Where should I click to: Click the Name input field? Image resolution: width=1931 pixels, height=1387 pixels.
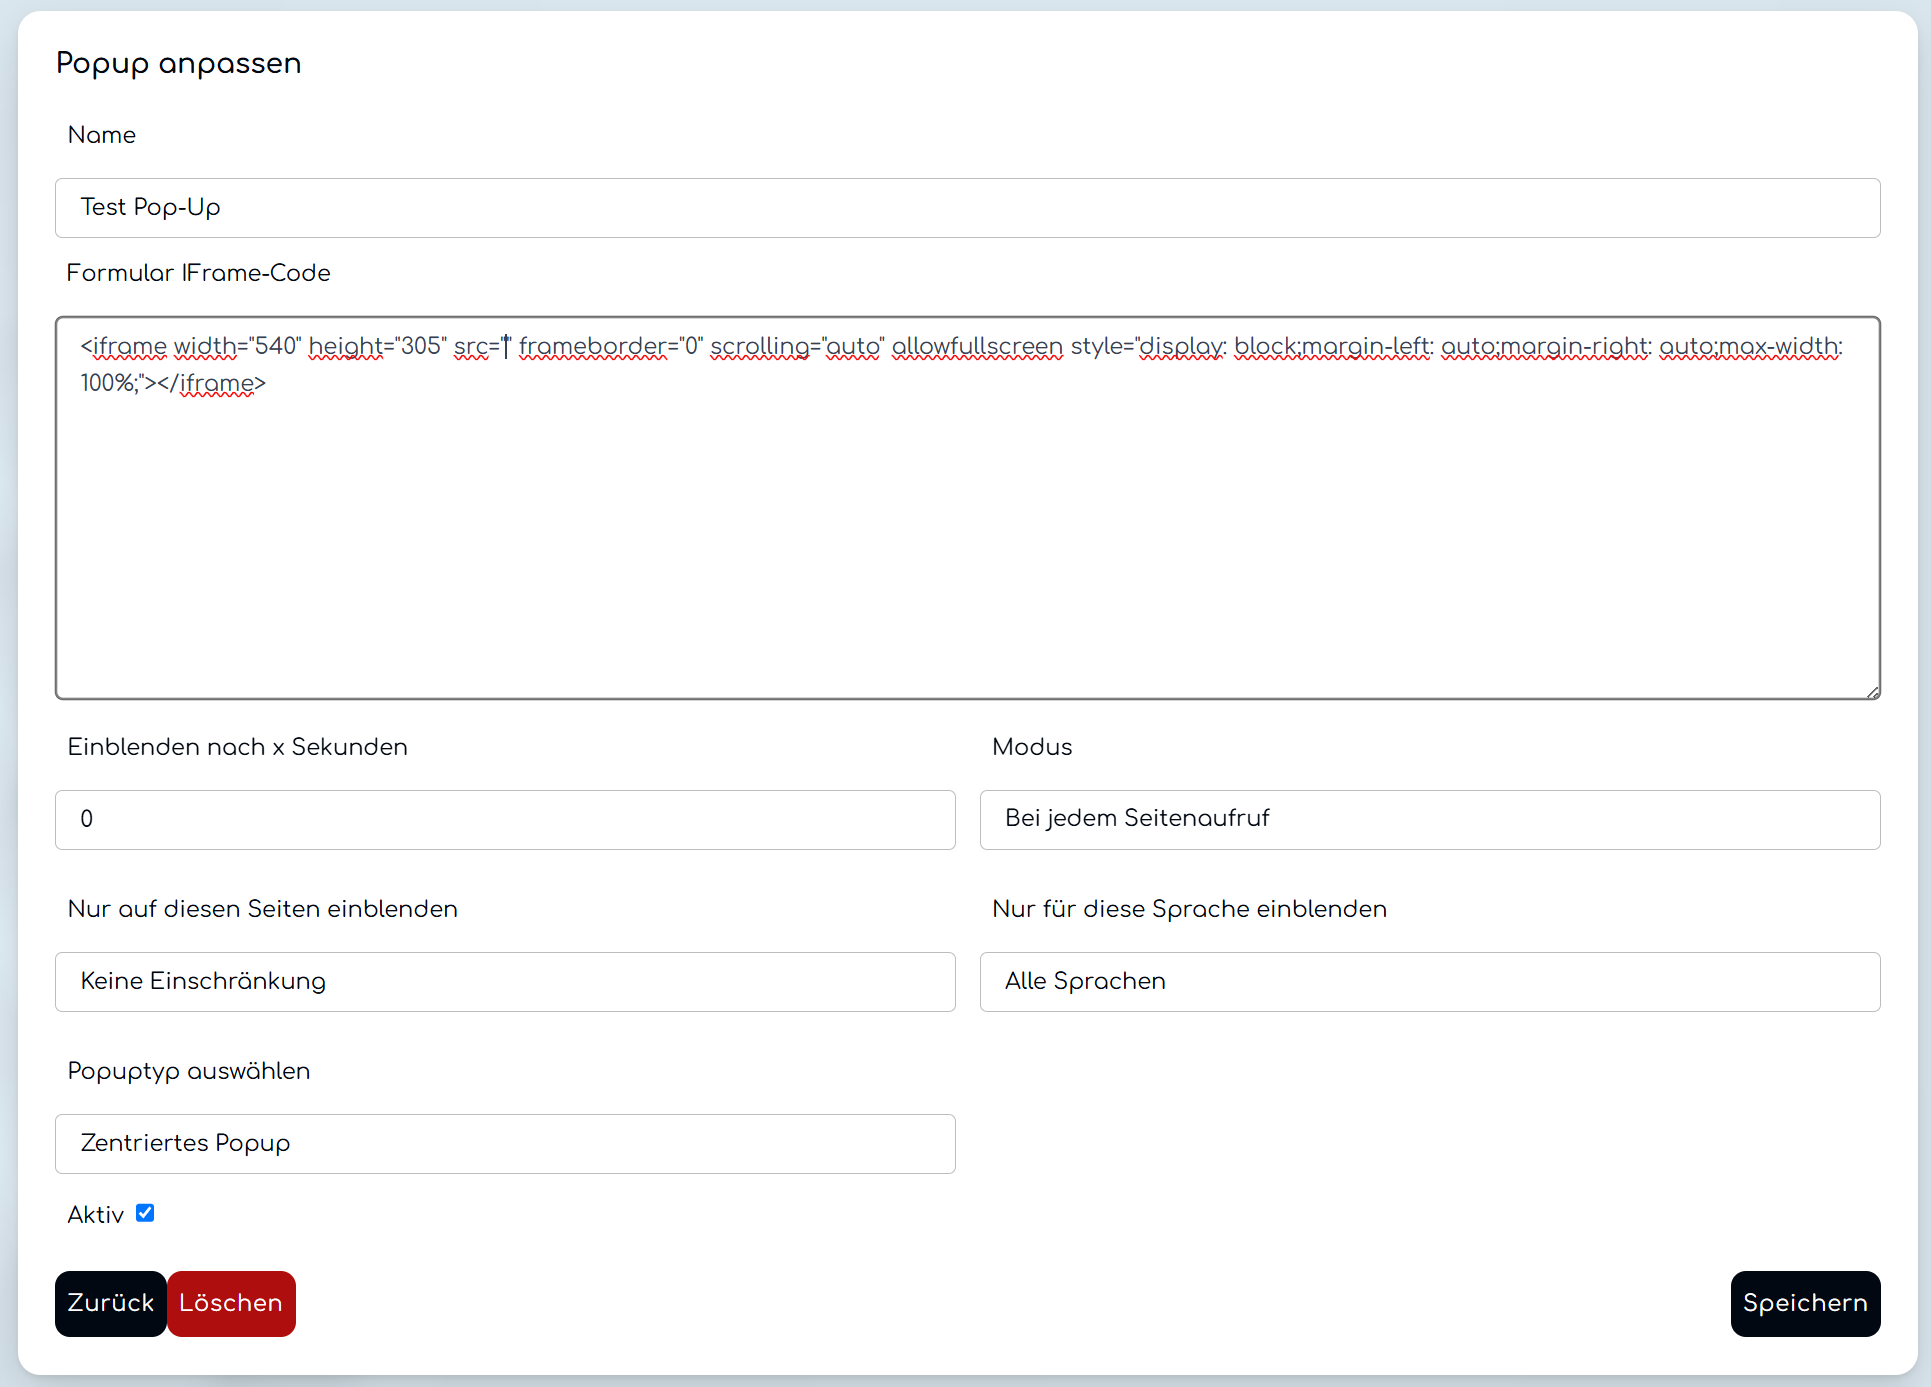(x=967, y=208)
